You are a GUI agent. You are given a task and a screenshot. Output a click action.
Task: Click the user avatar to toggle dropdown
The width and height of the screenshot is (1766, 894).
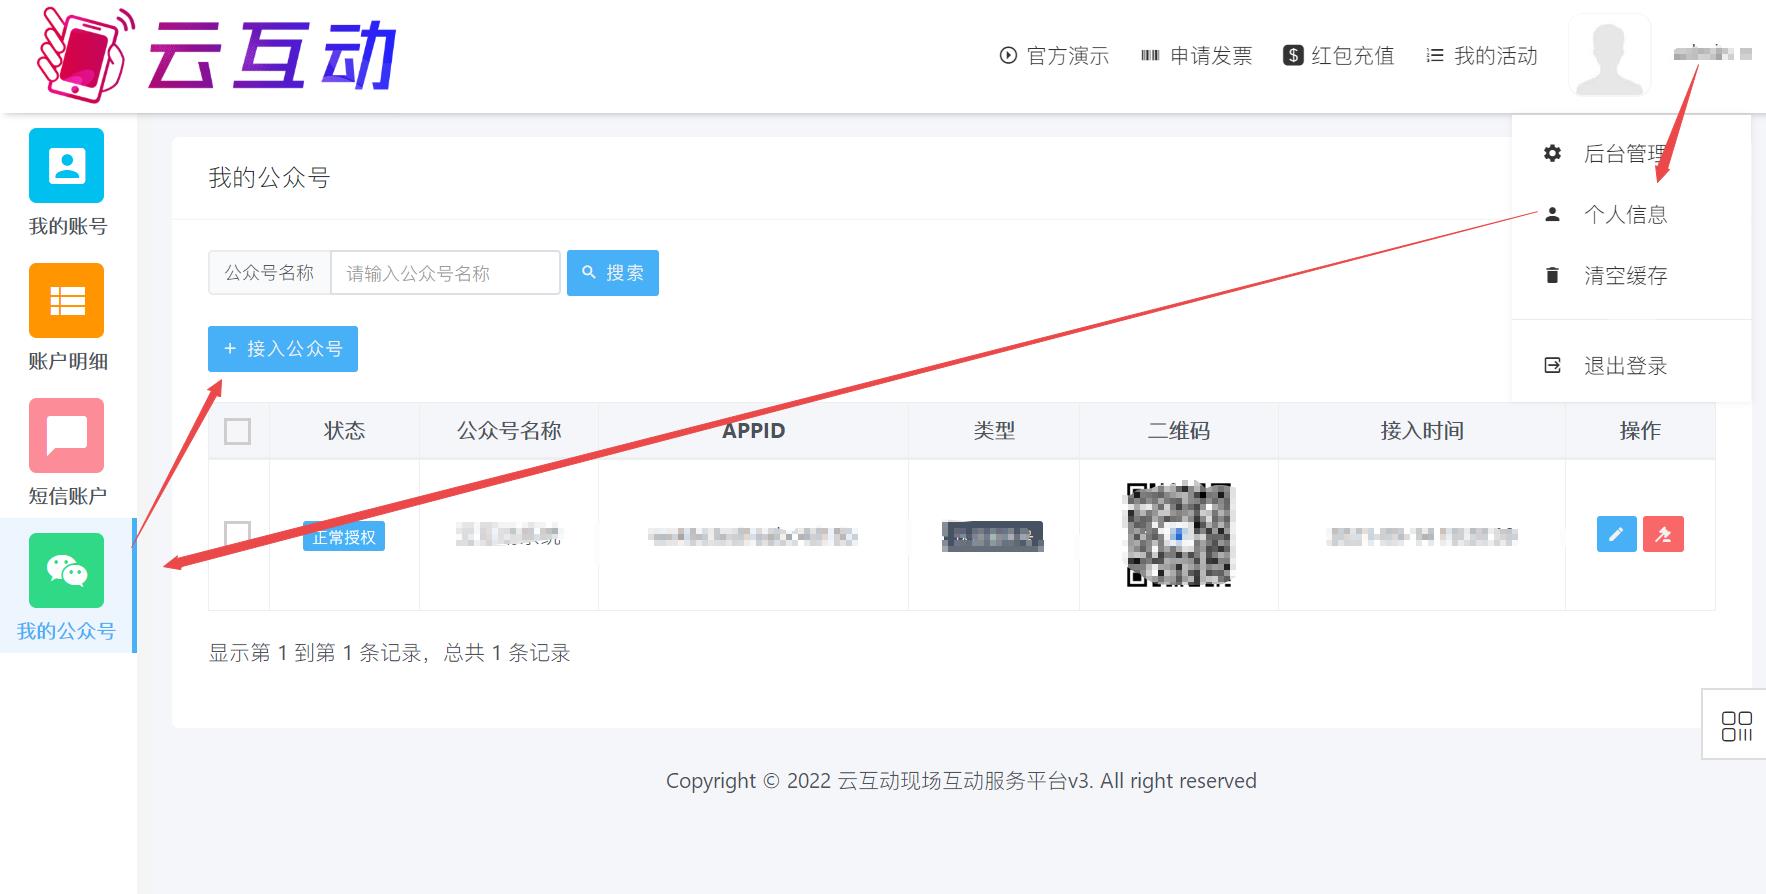click(1609, 55)
